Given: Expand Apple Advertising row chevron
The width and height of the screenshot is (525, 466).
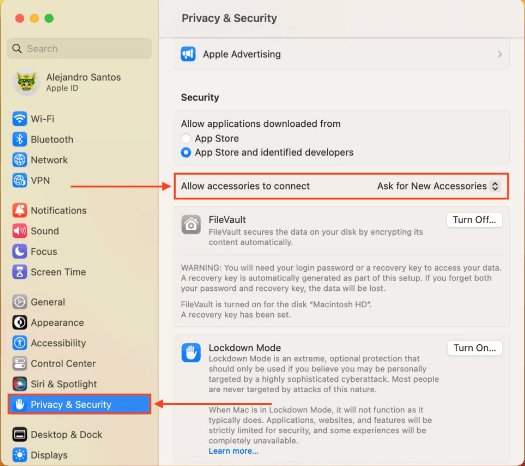Looking at the screenshot, I should click(x=500, y=54).
